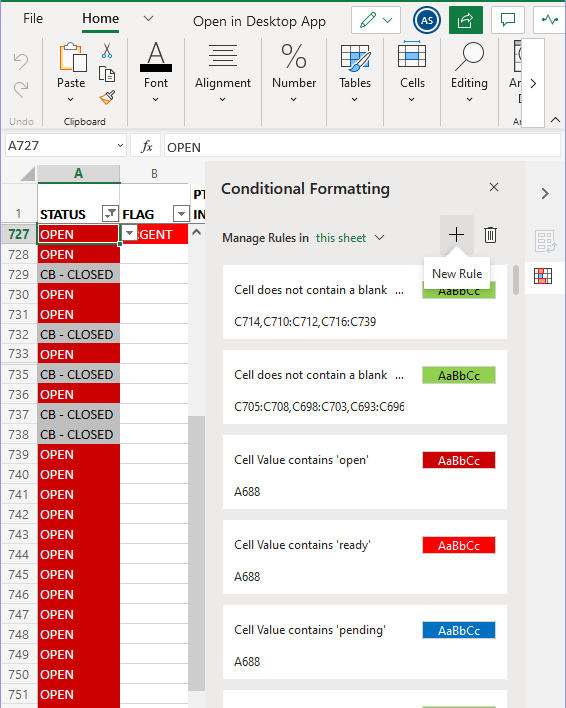Open the Editing mode pencil dropdown
The width and height of the screenshot is (566, 708).
click(376, 20)
